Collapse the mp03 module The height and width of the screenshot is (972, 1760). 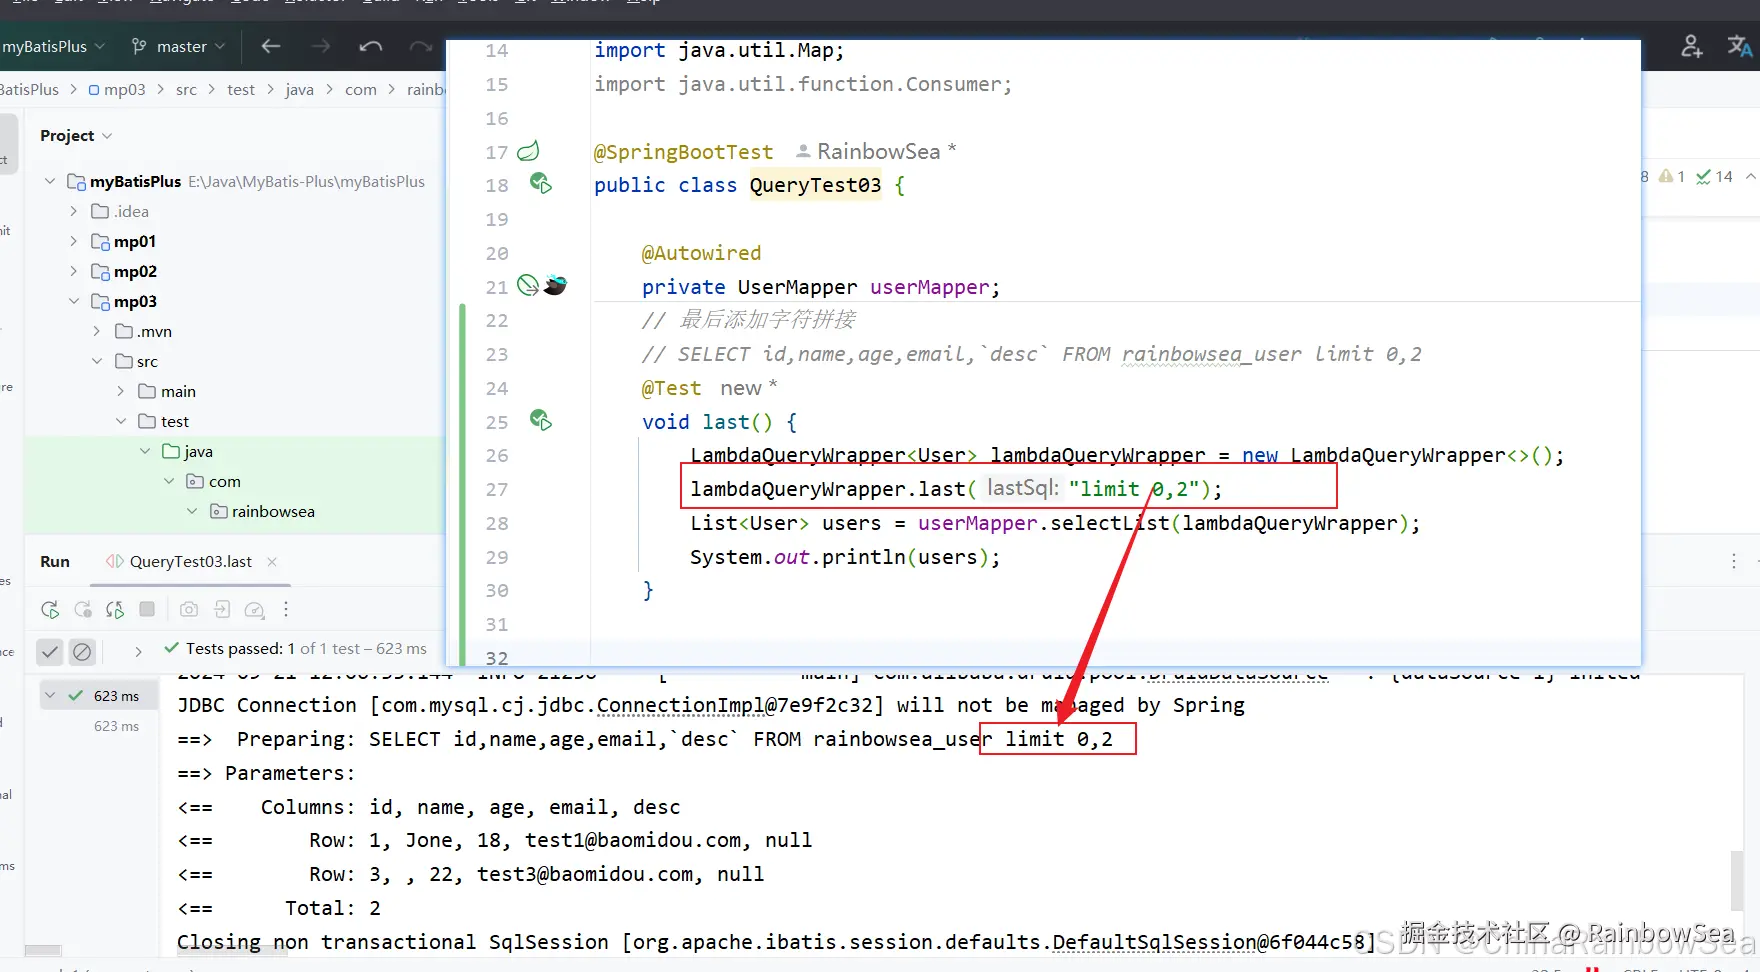[x=74, y=301]
